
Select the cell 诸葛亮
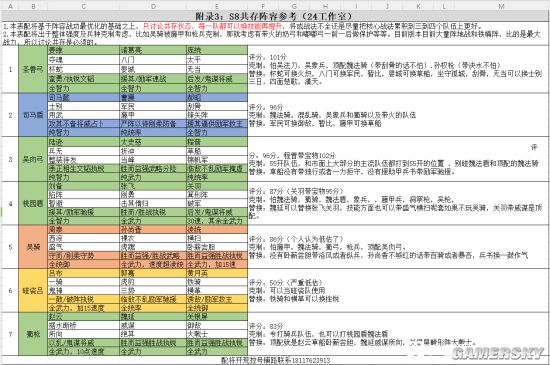[x=153, y=50]
